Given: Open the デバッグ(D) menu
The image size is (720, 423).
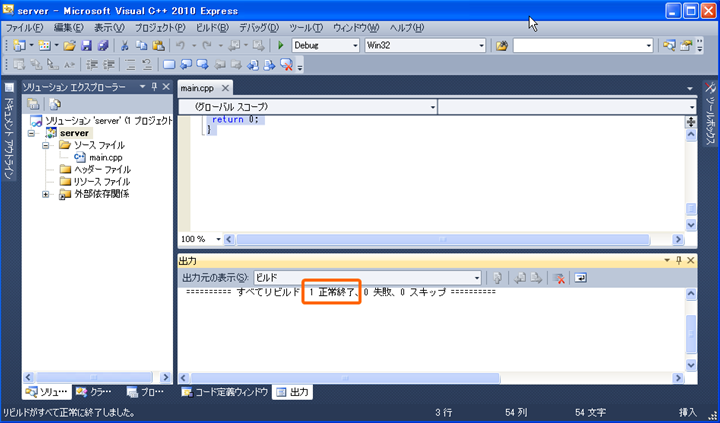Looking at the screenshot, I should point(259,28).
